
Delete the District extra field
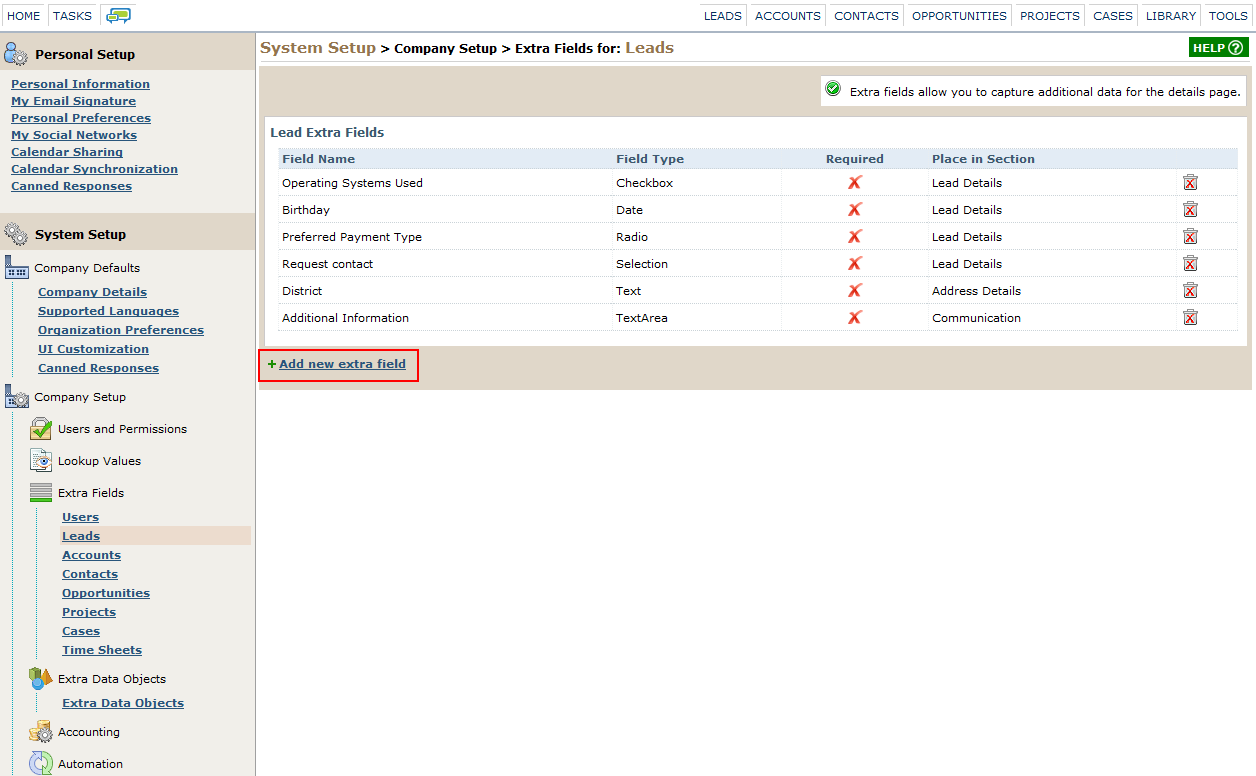coord(1190,290)
